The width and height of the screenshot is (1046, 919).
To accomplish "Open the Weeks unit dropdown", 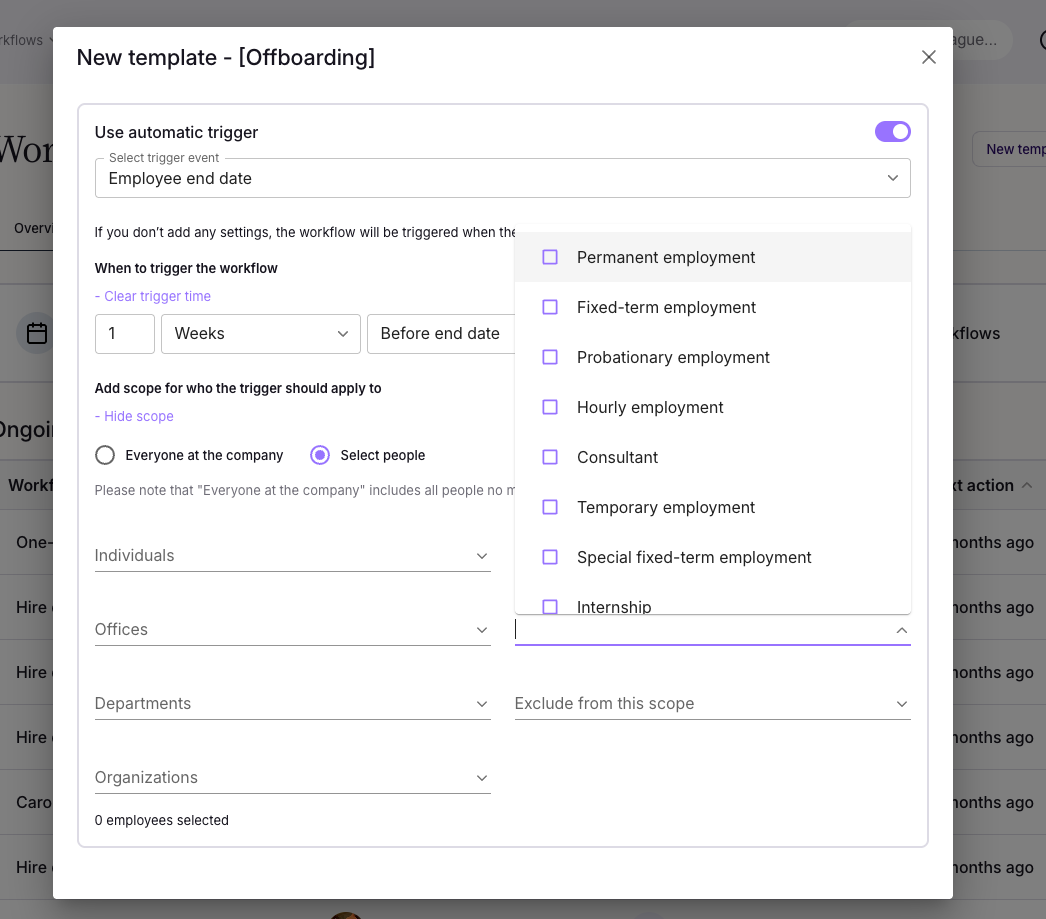I will 260,334.
